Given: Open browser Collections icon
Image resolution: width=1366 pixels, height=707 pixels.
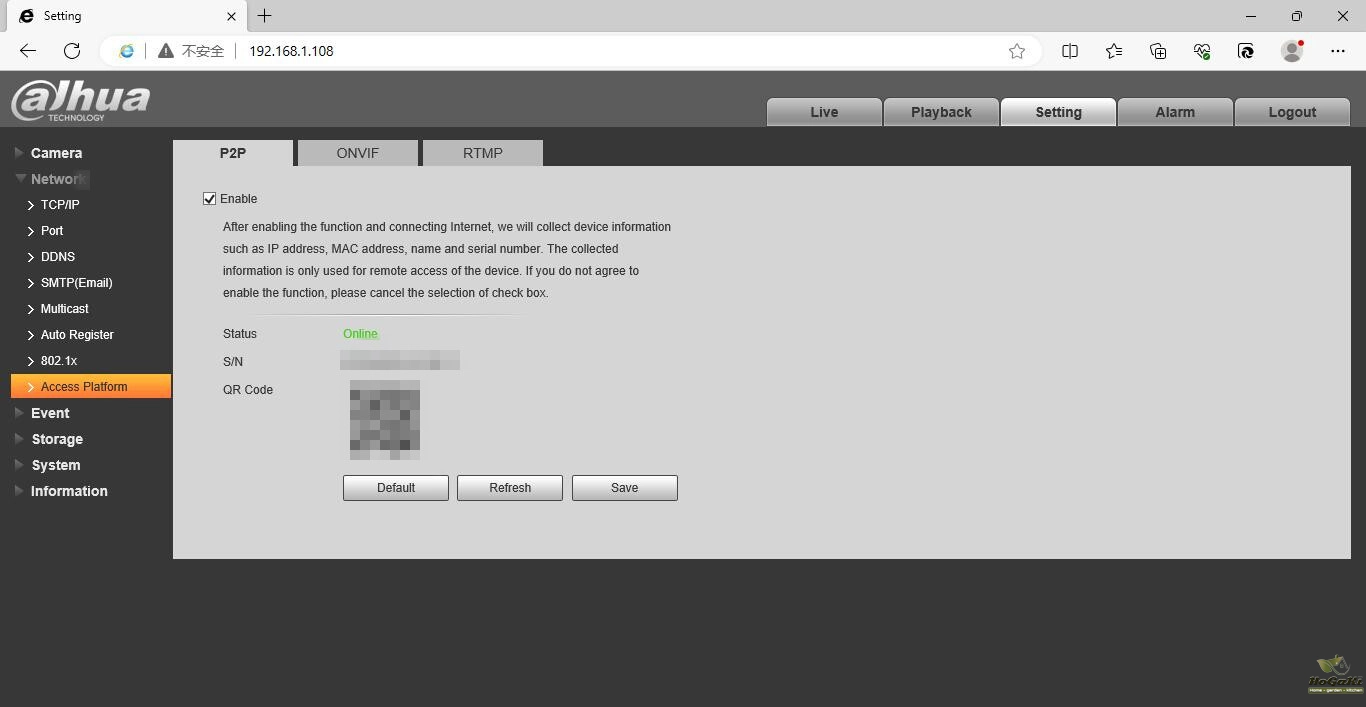Looking at the screenshot, I should (x=1158, y=51).
